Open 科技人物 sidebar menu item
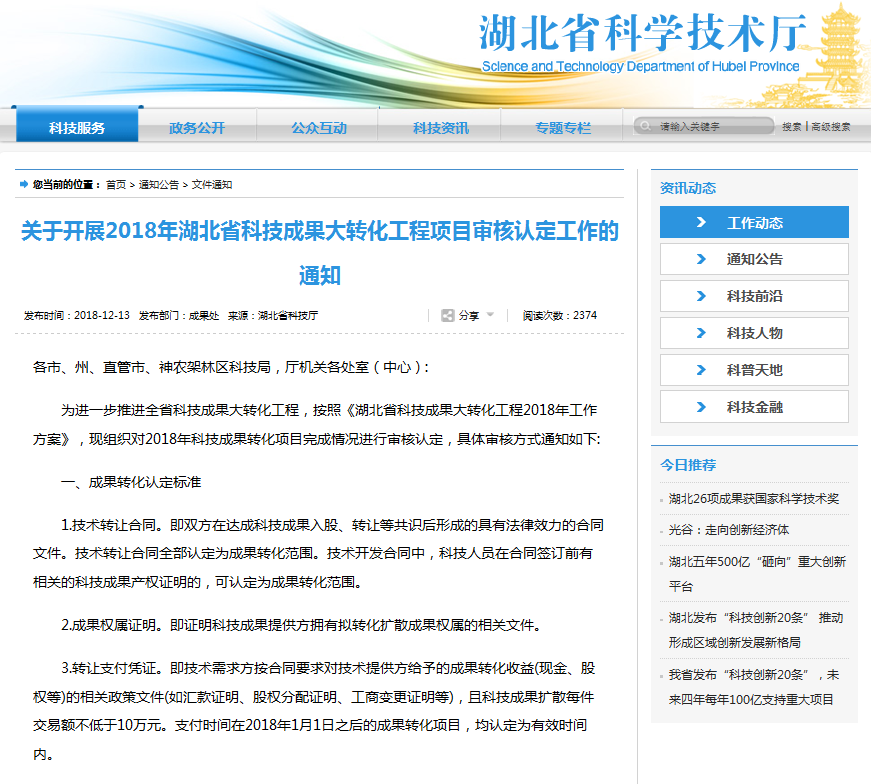This screenshot has height=784, width=871. [x=754, y=333]
